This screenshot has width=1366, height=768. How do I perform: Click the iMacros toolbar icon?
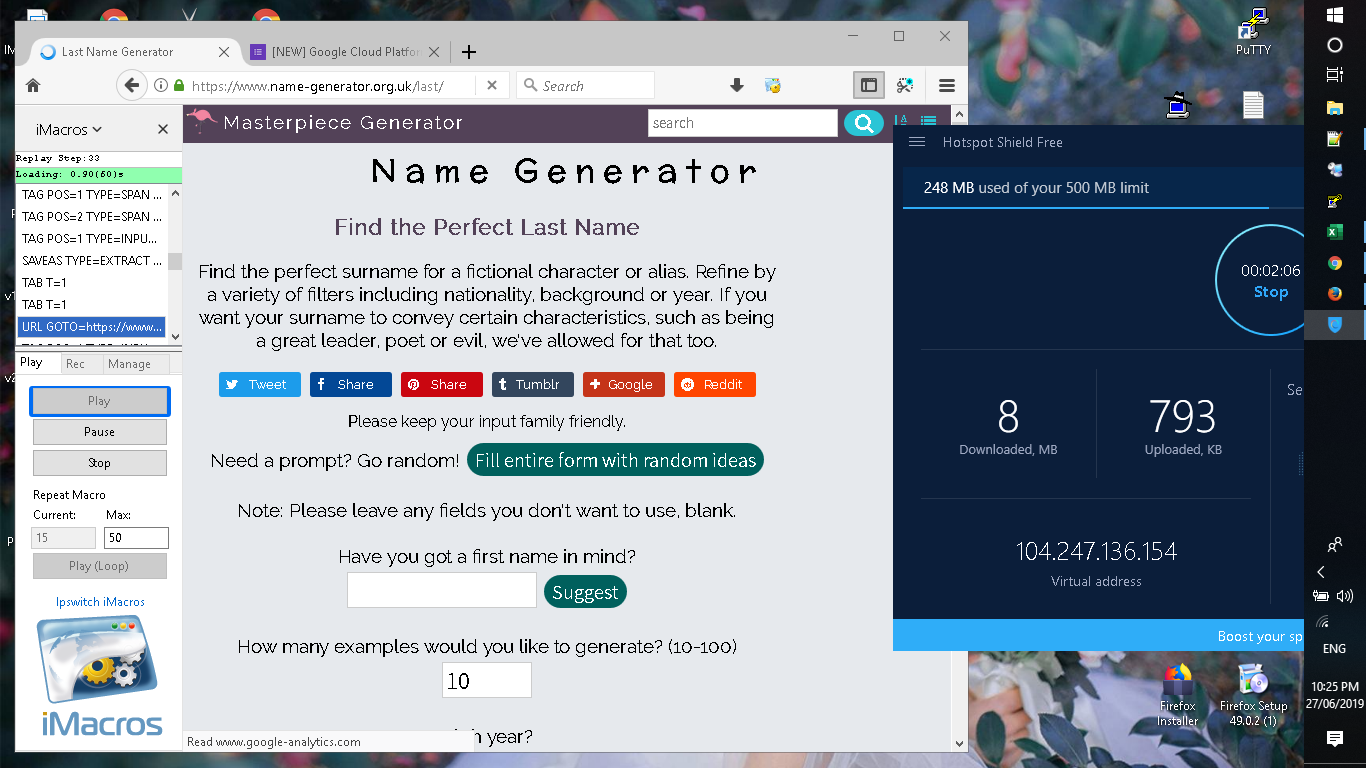point(772,86)
